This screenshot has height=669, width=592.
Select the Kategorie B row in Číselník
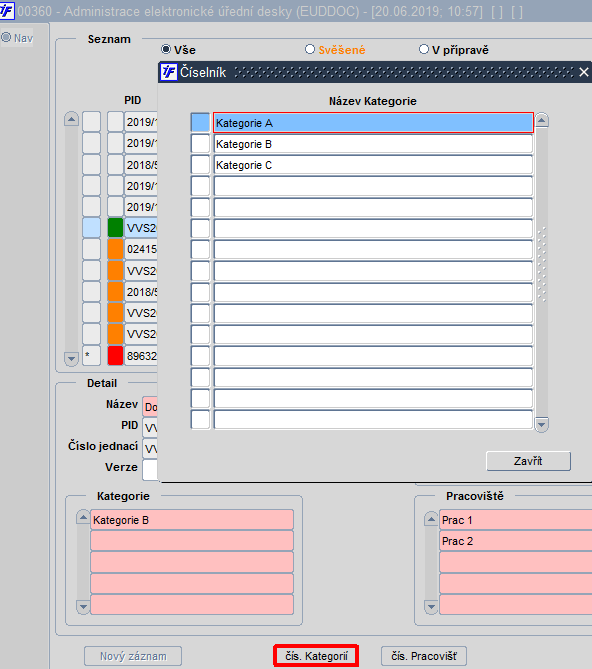pyautogui.click(x=373, y=144)
